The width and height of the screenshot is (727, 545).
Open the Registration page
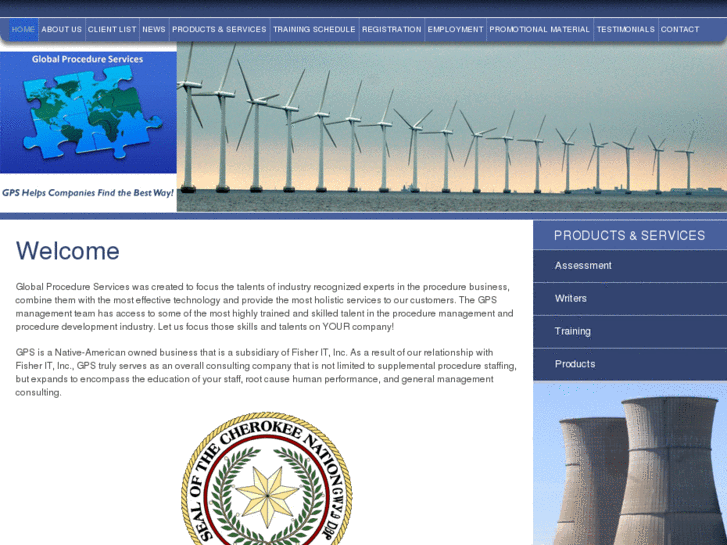click(x=392, y=29)
